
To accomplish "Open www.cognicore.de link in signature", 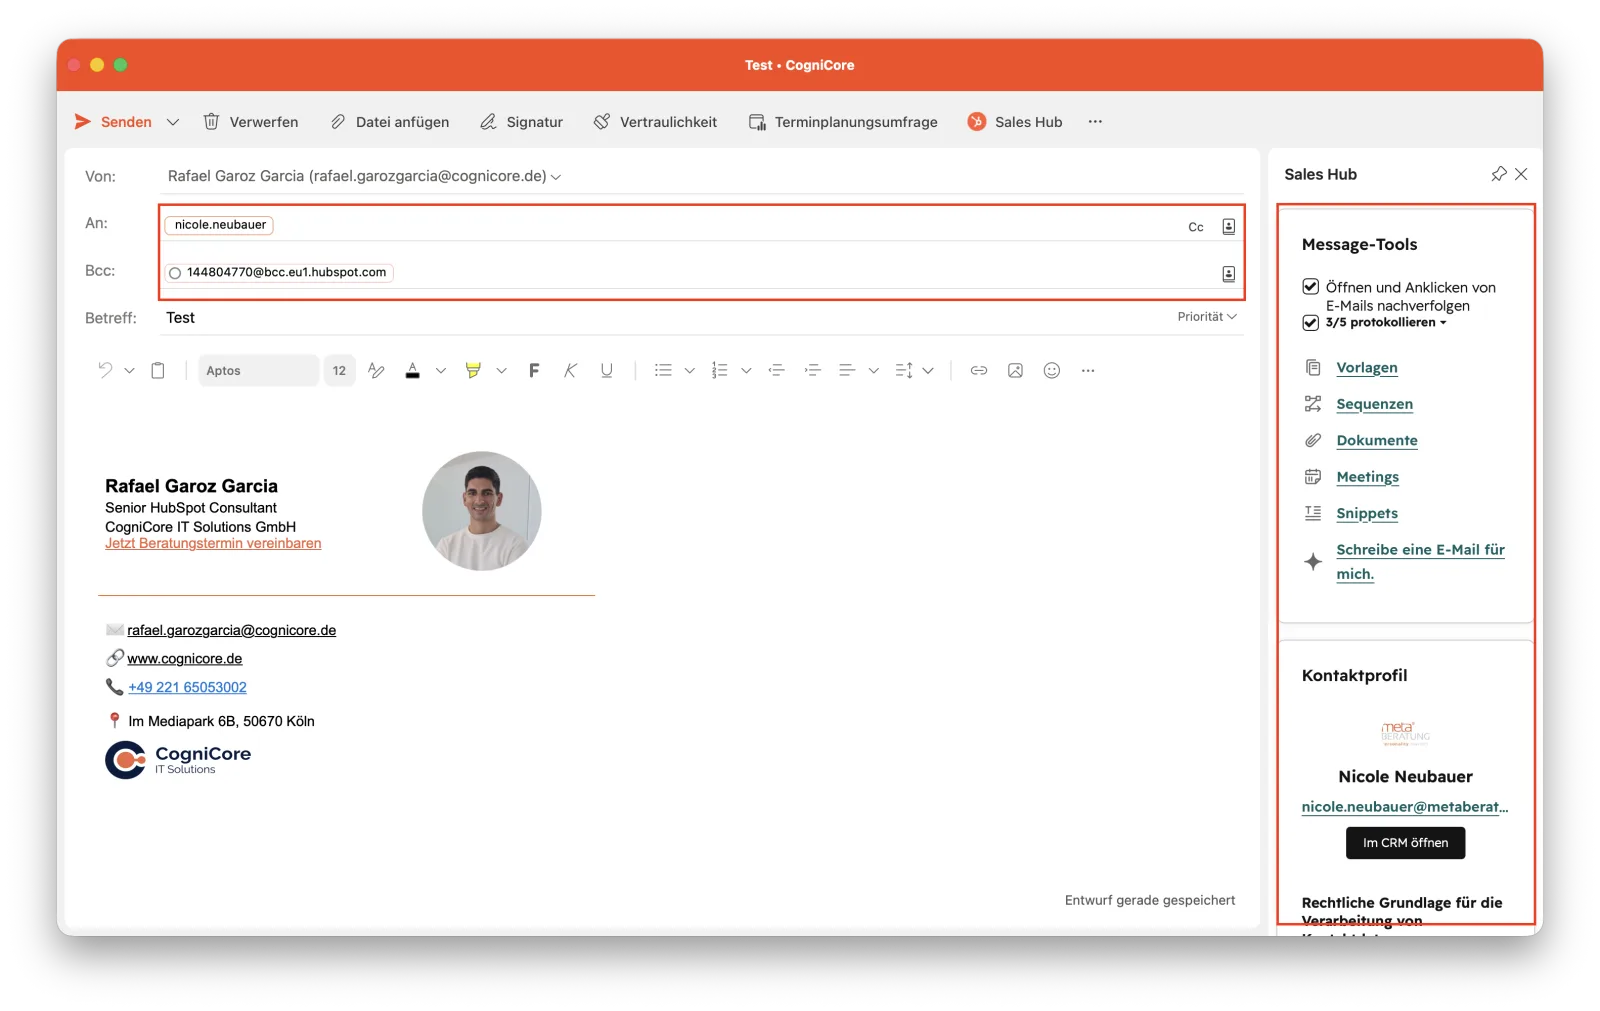I will click(x=185, y=659).
